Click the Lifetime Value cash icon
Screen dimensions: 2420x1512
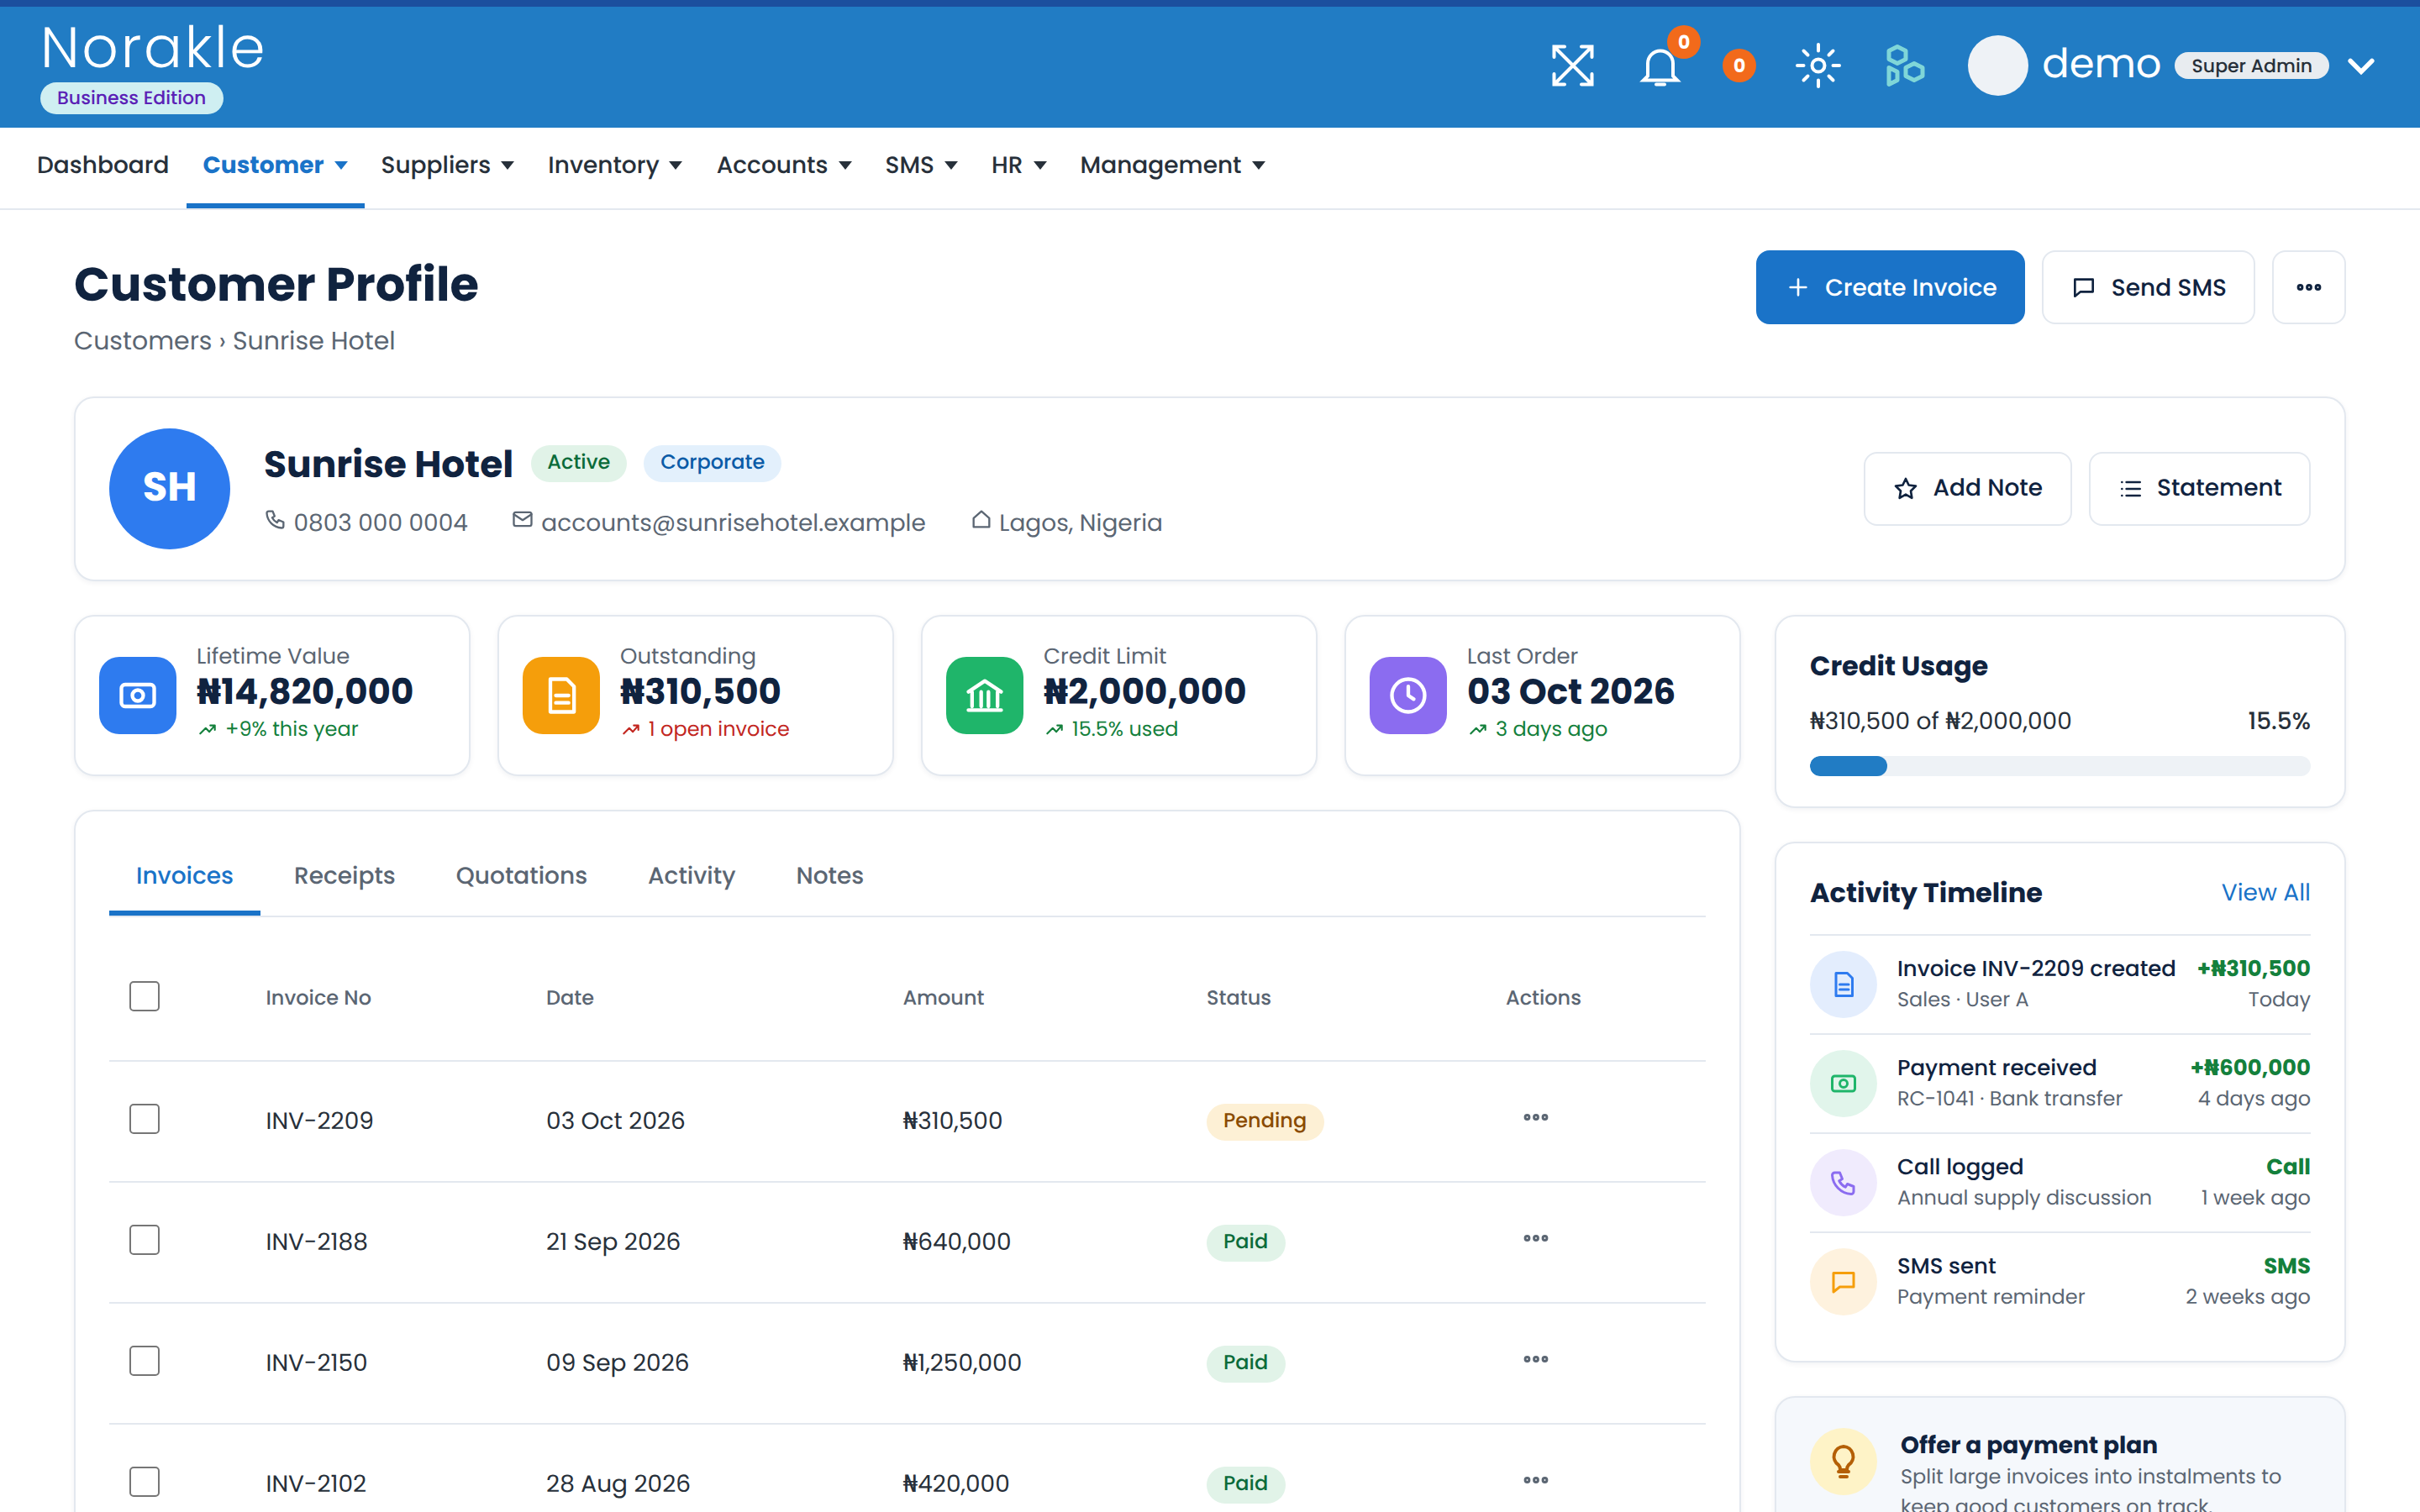[x=138, y=695]
